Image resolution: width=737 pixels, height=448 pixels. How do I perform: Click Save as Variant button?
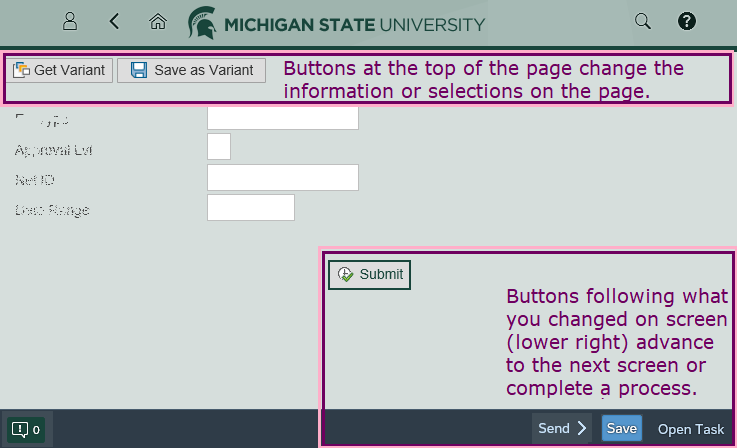(x=191, y=70)
